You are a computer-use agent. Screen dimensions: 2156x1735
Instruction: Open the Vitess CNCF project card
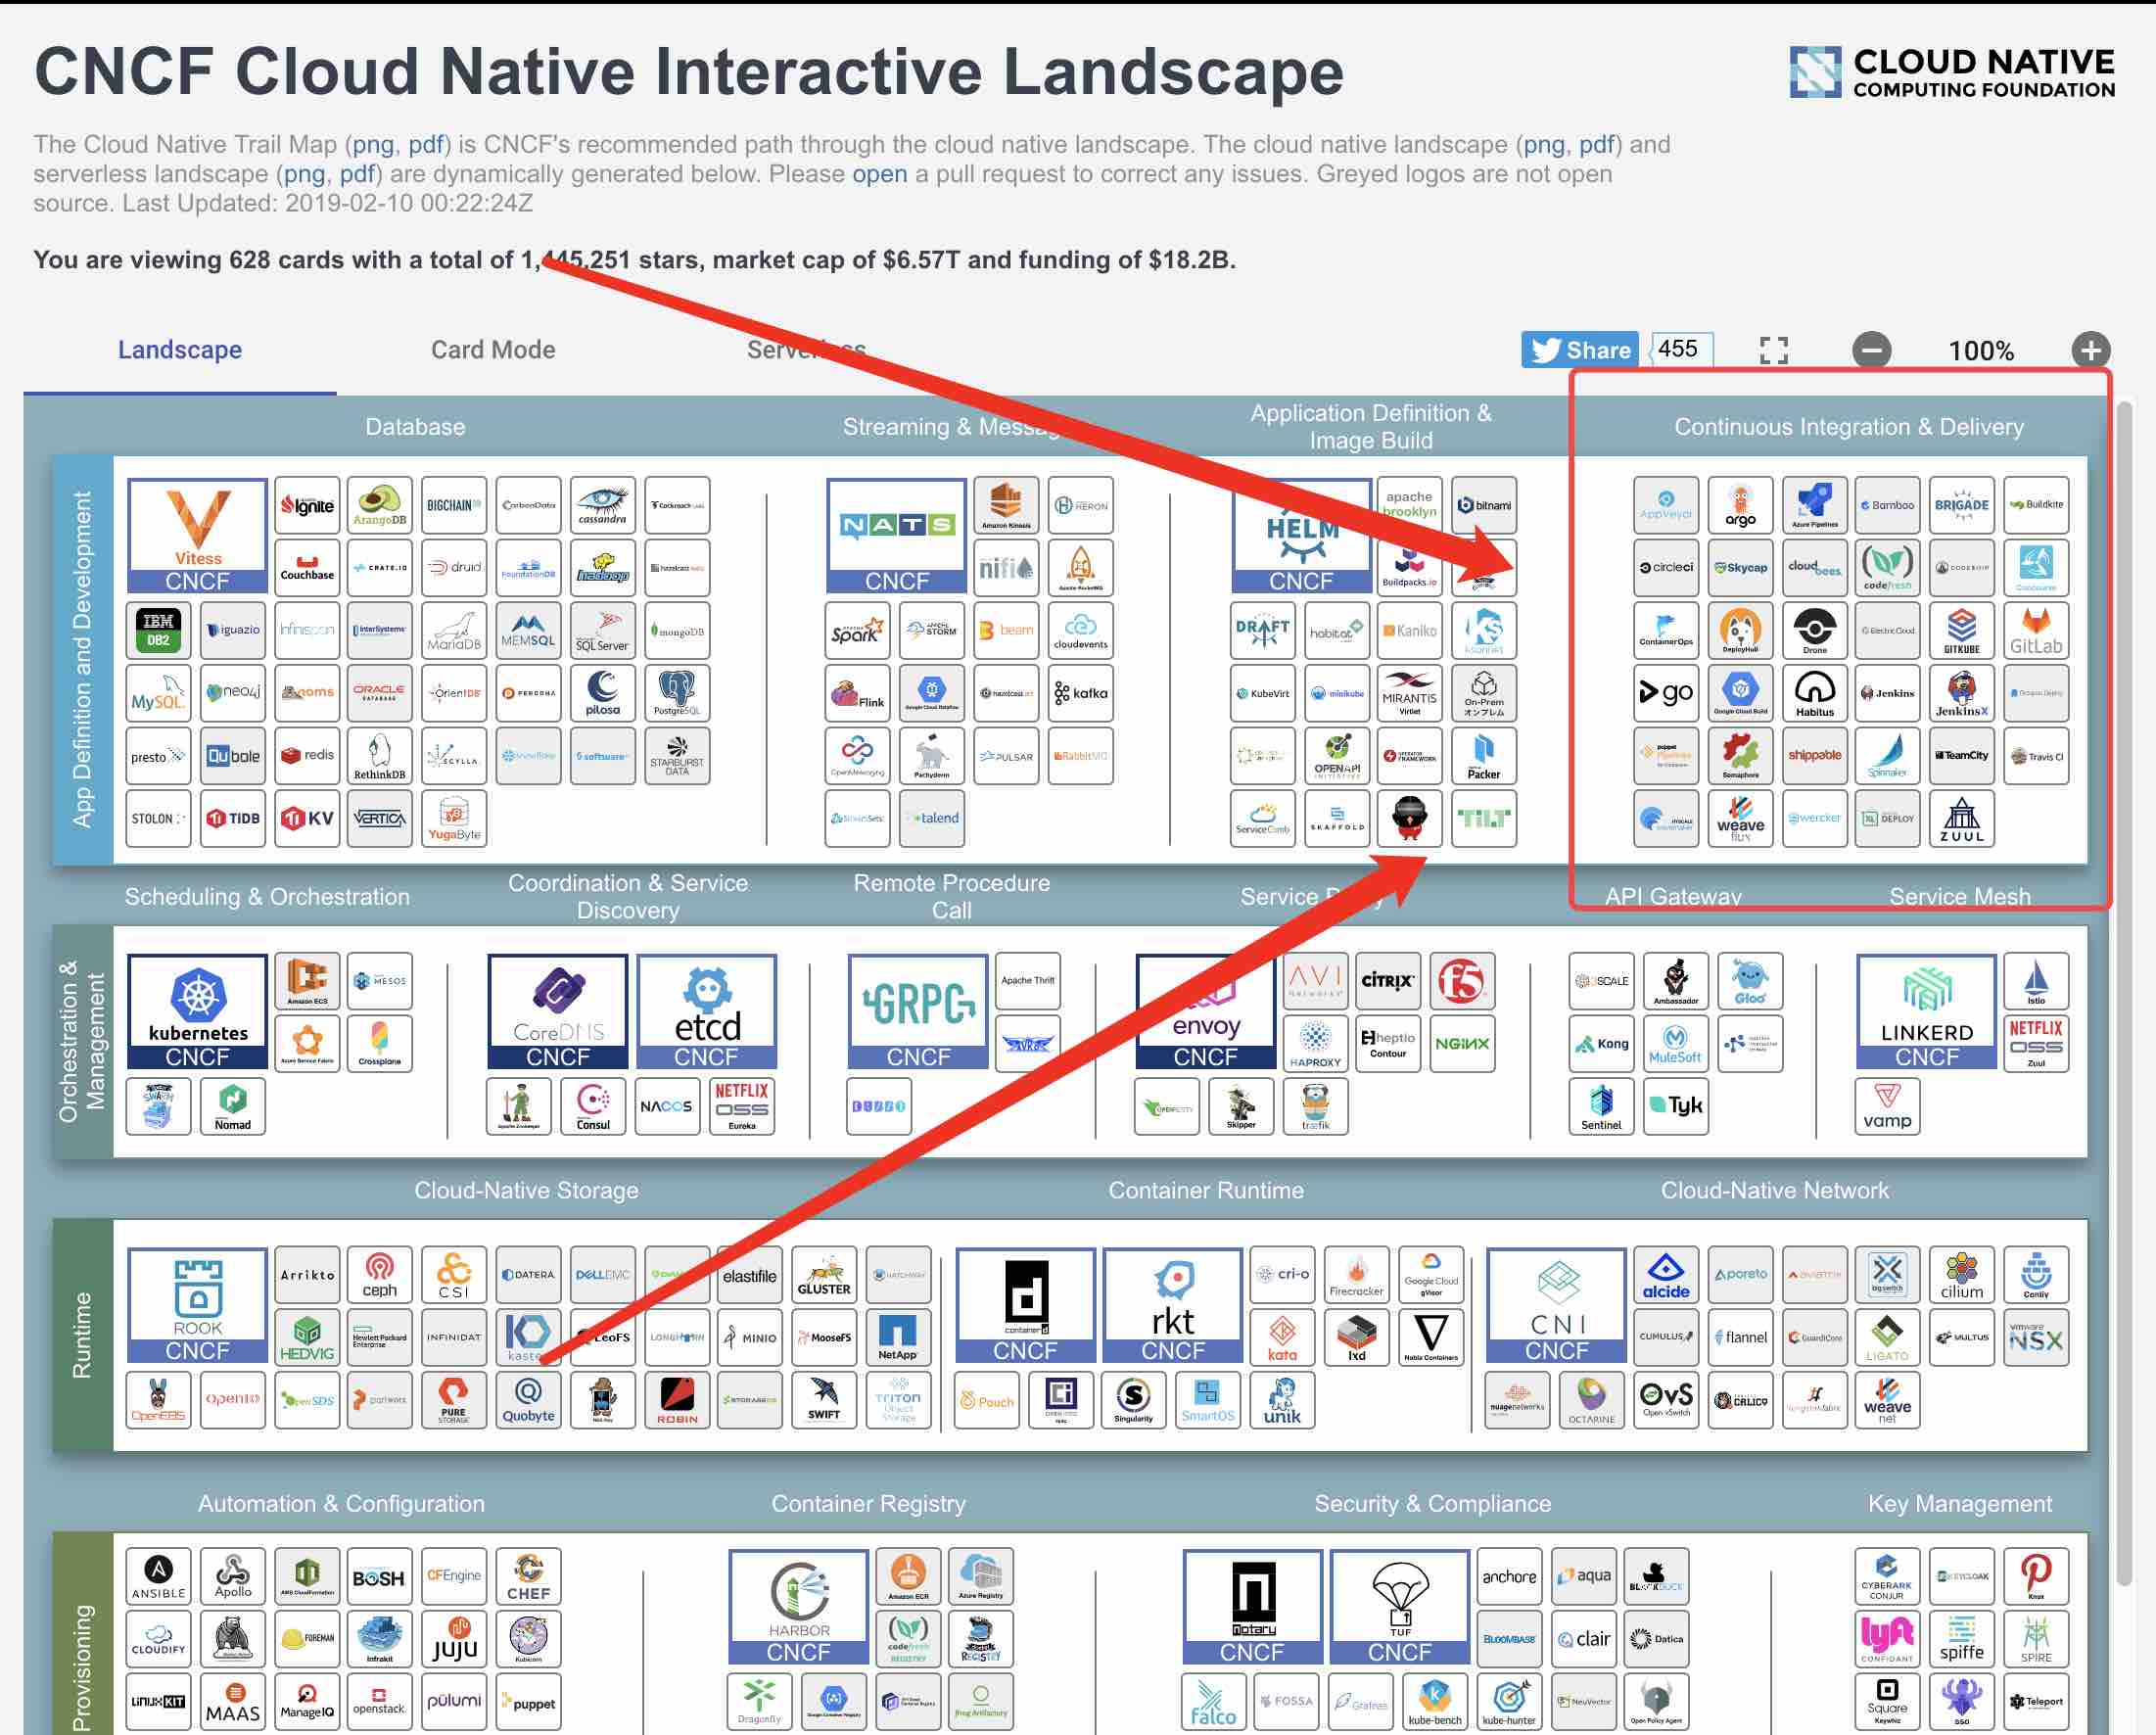point(197,535)
